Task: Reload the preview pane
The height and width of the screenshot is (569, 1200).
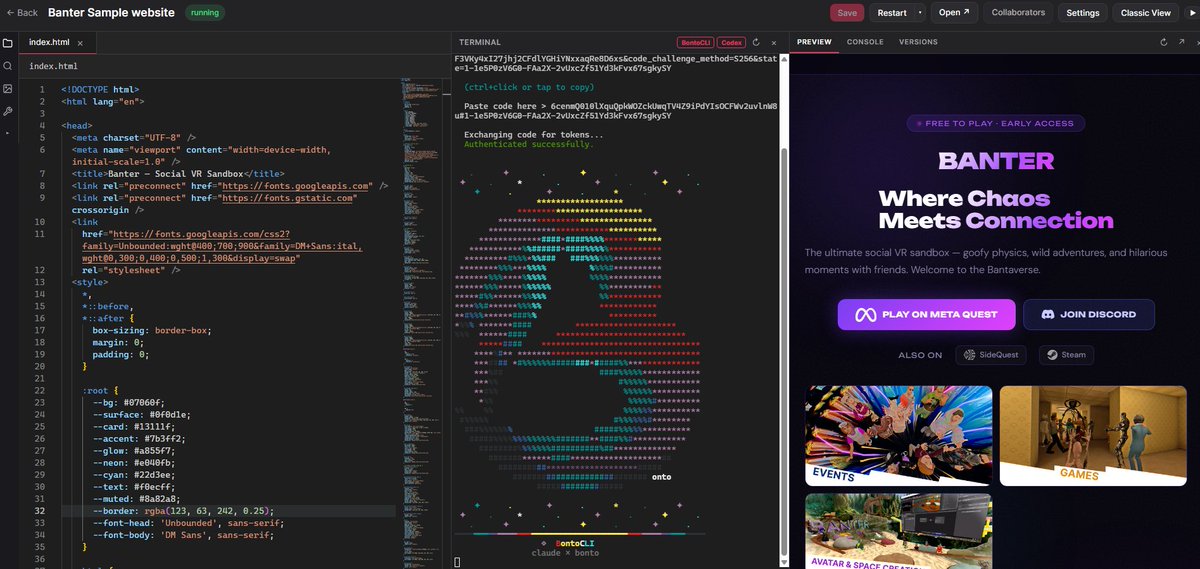Action: (1164, 42)
